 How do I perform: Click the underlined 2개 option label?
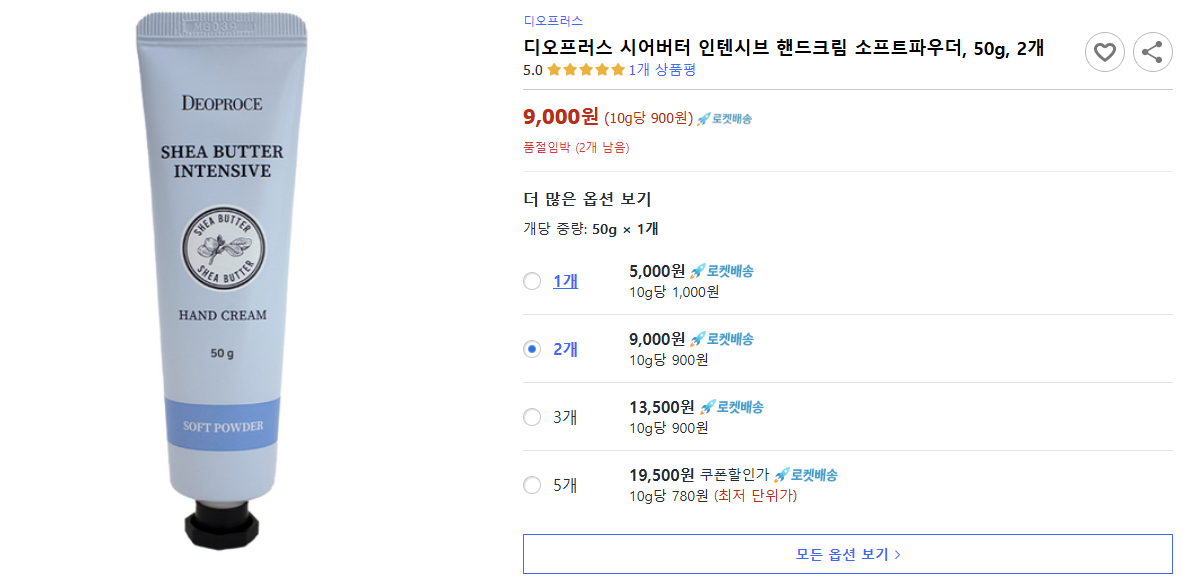click(567, 348)
